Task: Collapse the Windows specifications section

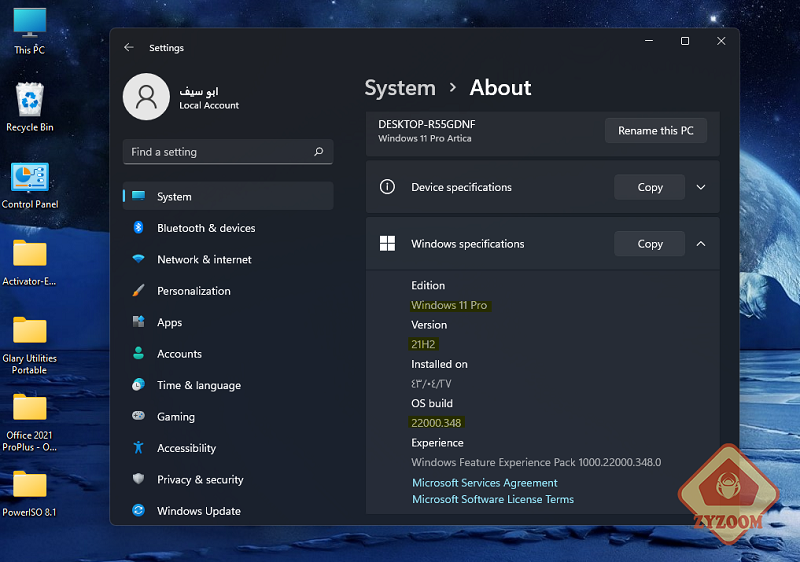Action: pos(701,244)
